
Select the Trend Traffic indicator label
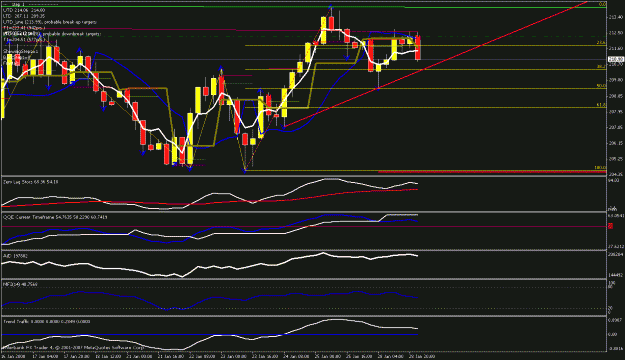click(46, 321)
